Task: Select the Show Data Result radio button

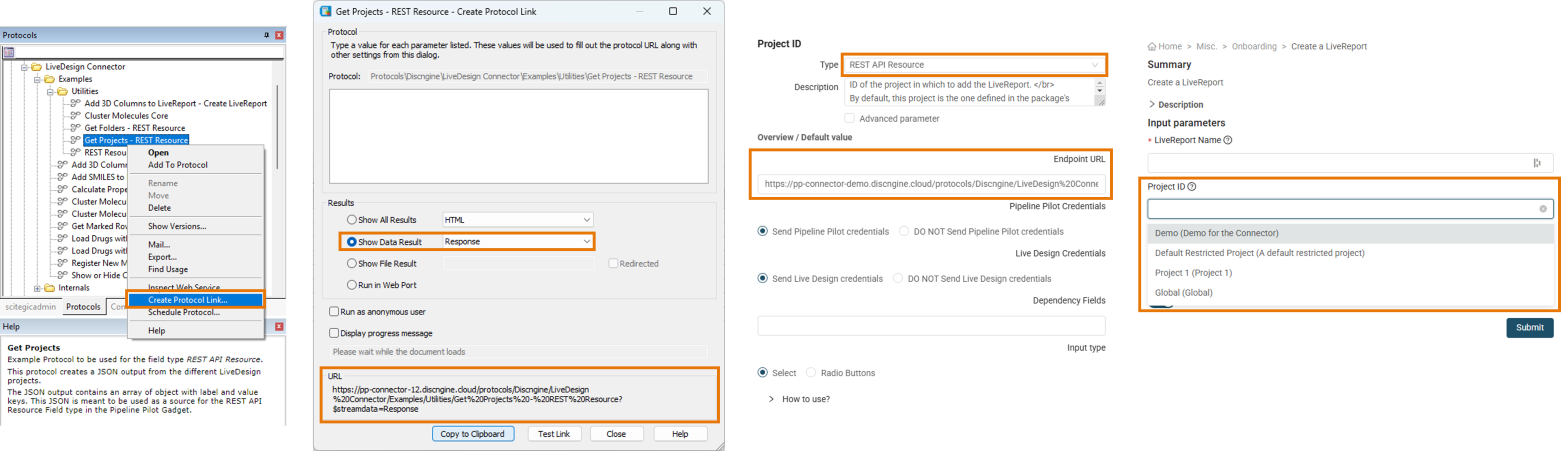Action: click(x=351, y=241)
